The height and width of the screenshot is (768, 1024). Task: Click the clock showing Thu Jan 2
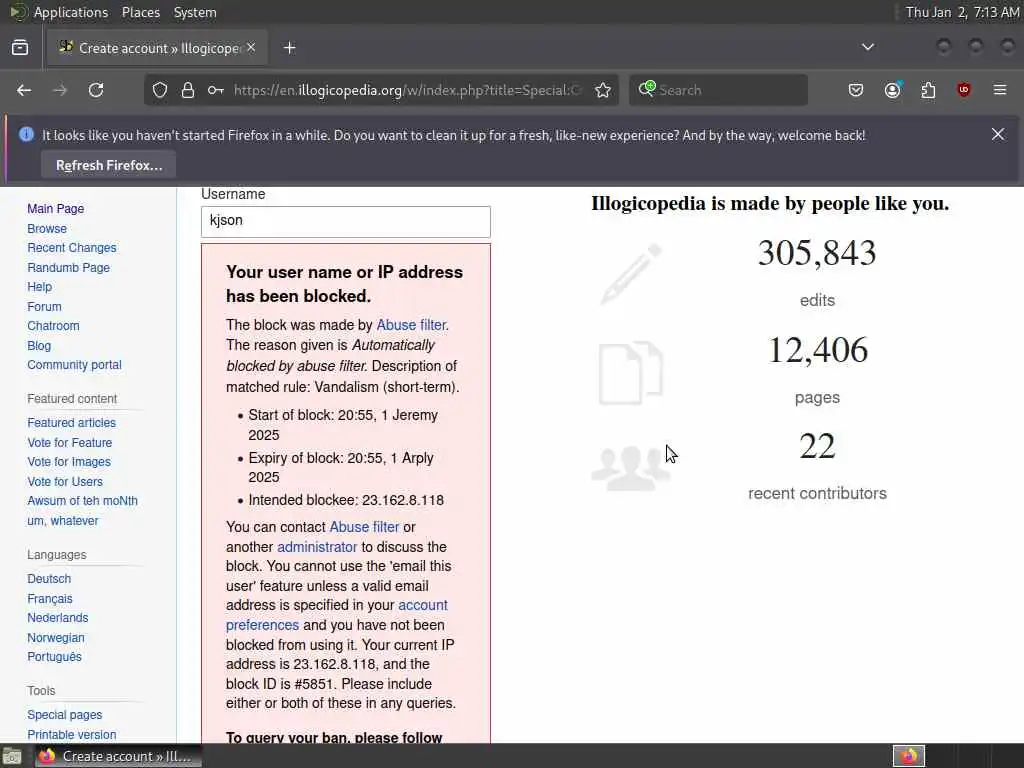click(961, 12)
